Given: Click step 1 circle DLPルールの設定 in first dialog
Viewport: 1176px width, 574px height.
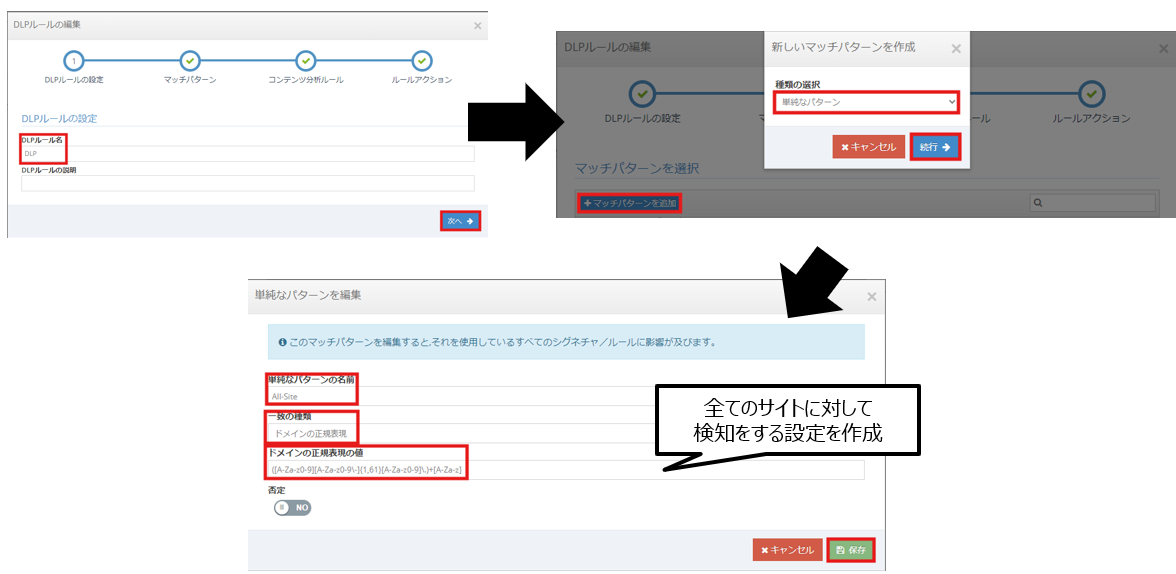Looking at the screenshot, I should pyautogui.click(x=74, y=61).
